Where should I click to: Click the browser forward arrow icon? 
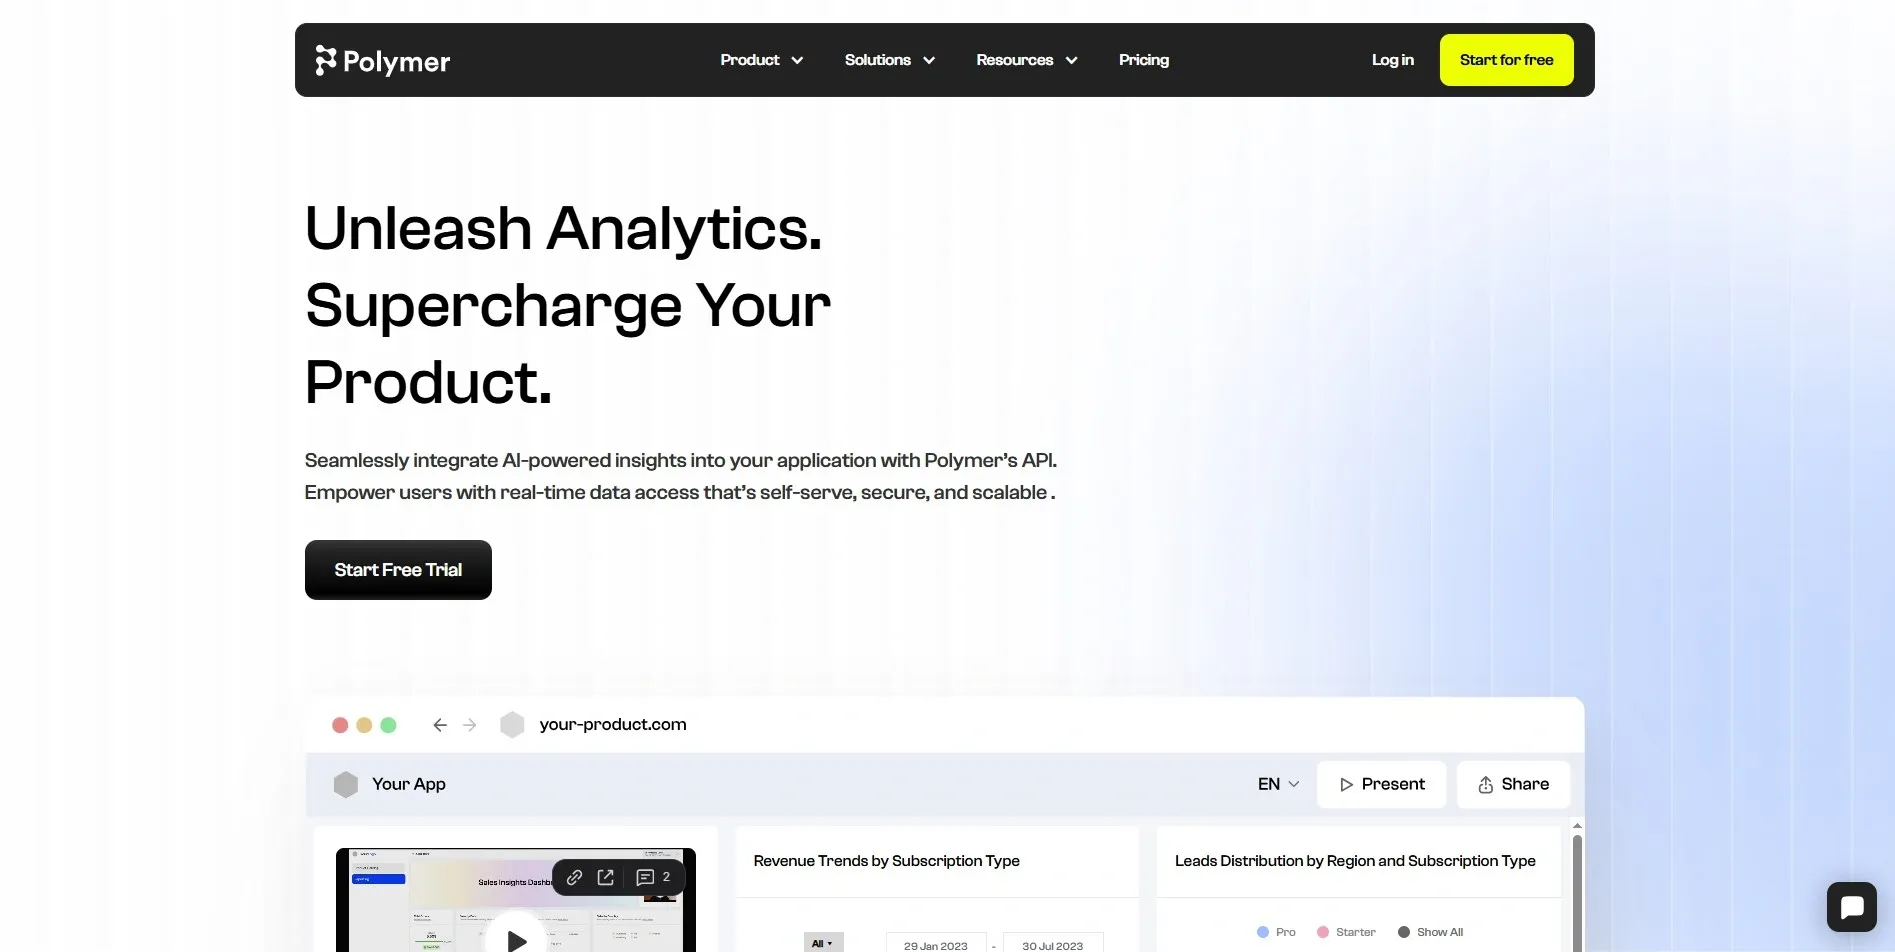click(x=470, y=725)
